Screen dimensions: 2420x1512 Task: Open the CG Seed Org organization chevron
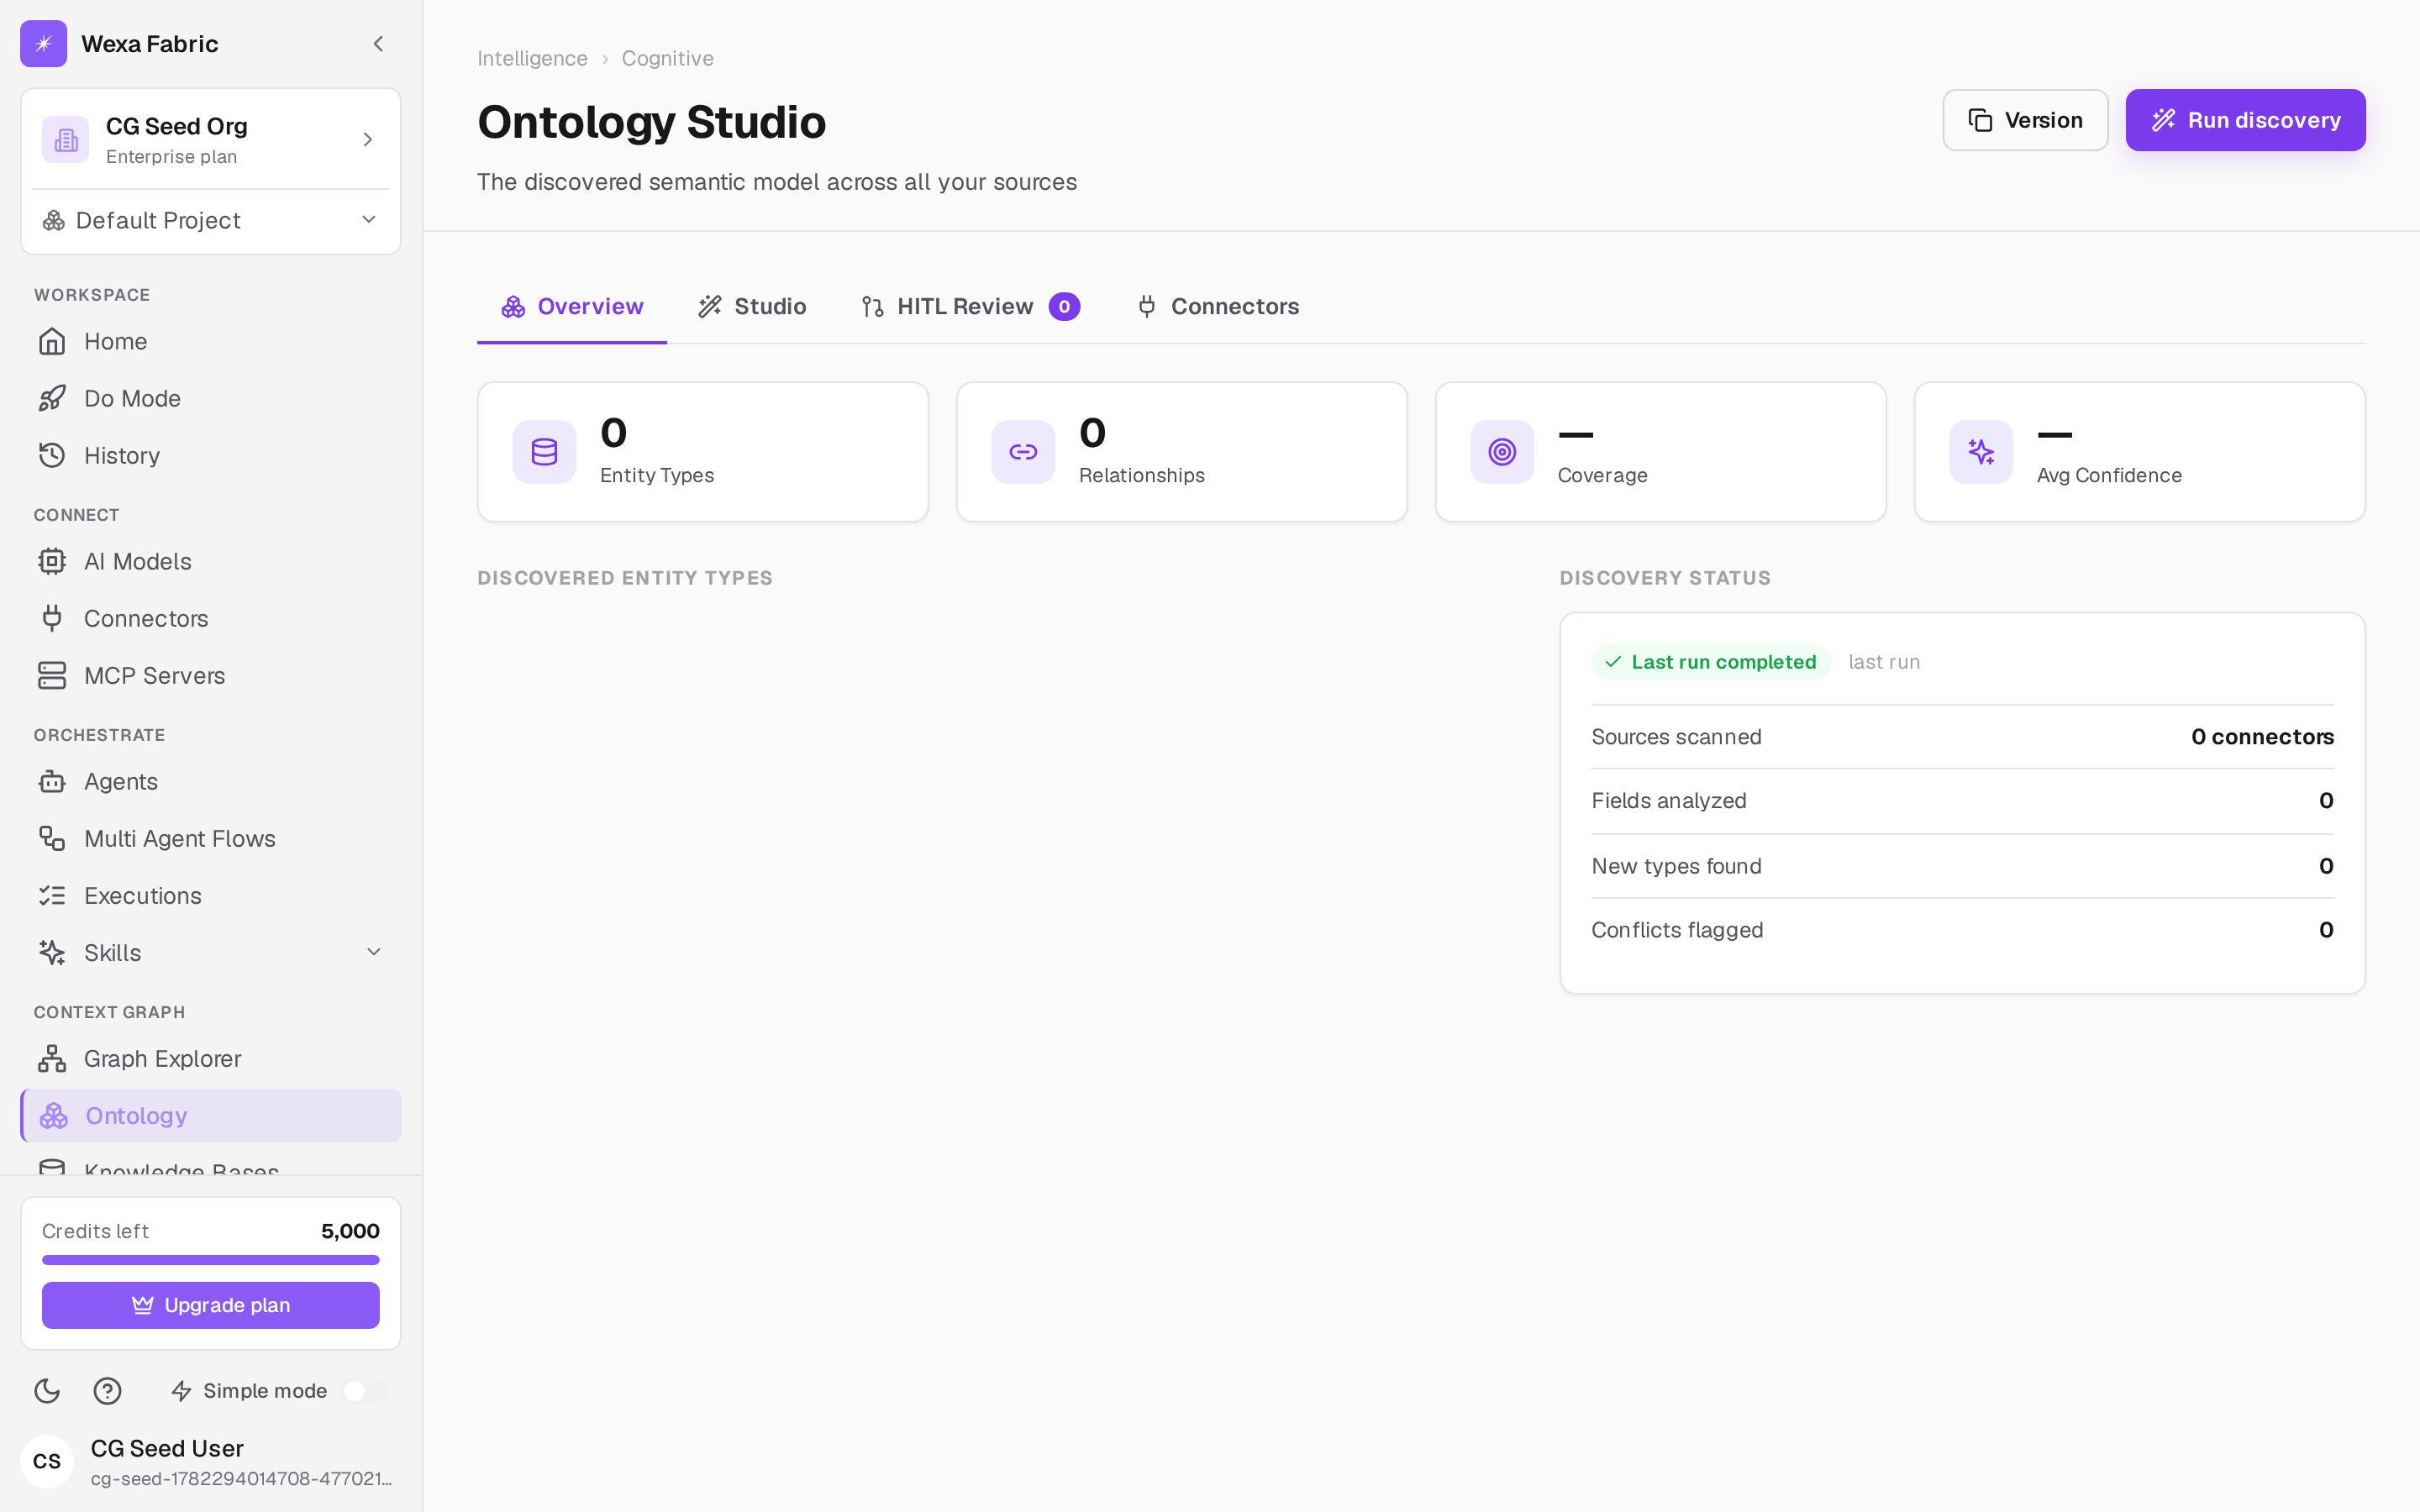tap(368, 139)
